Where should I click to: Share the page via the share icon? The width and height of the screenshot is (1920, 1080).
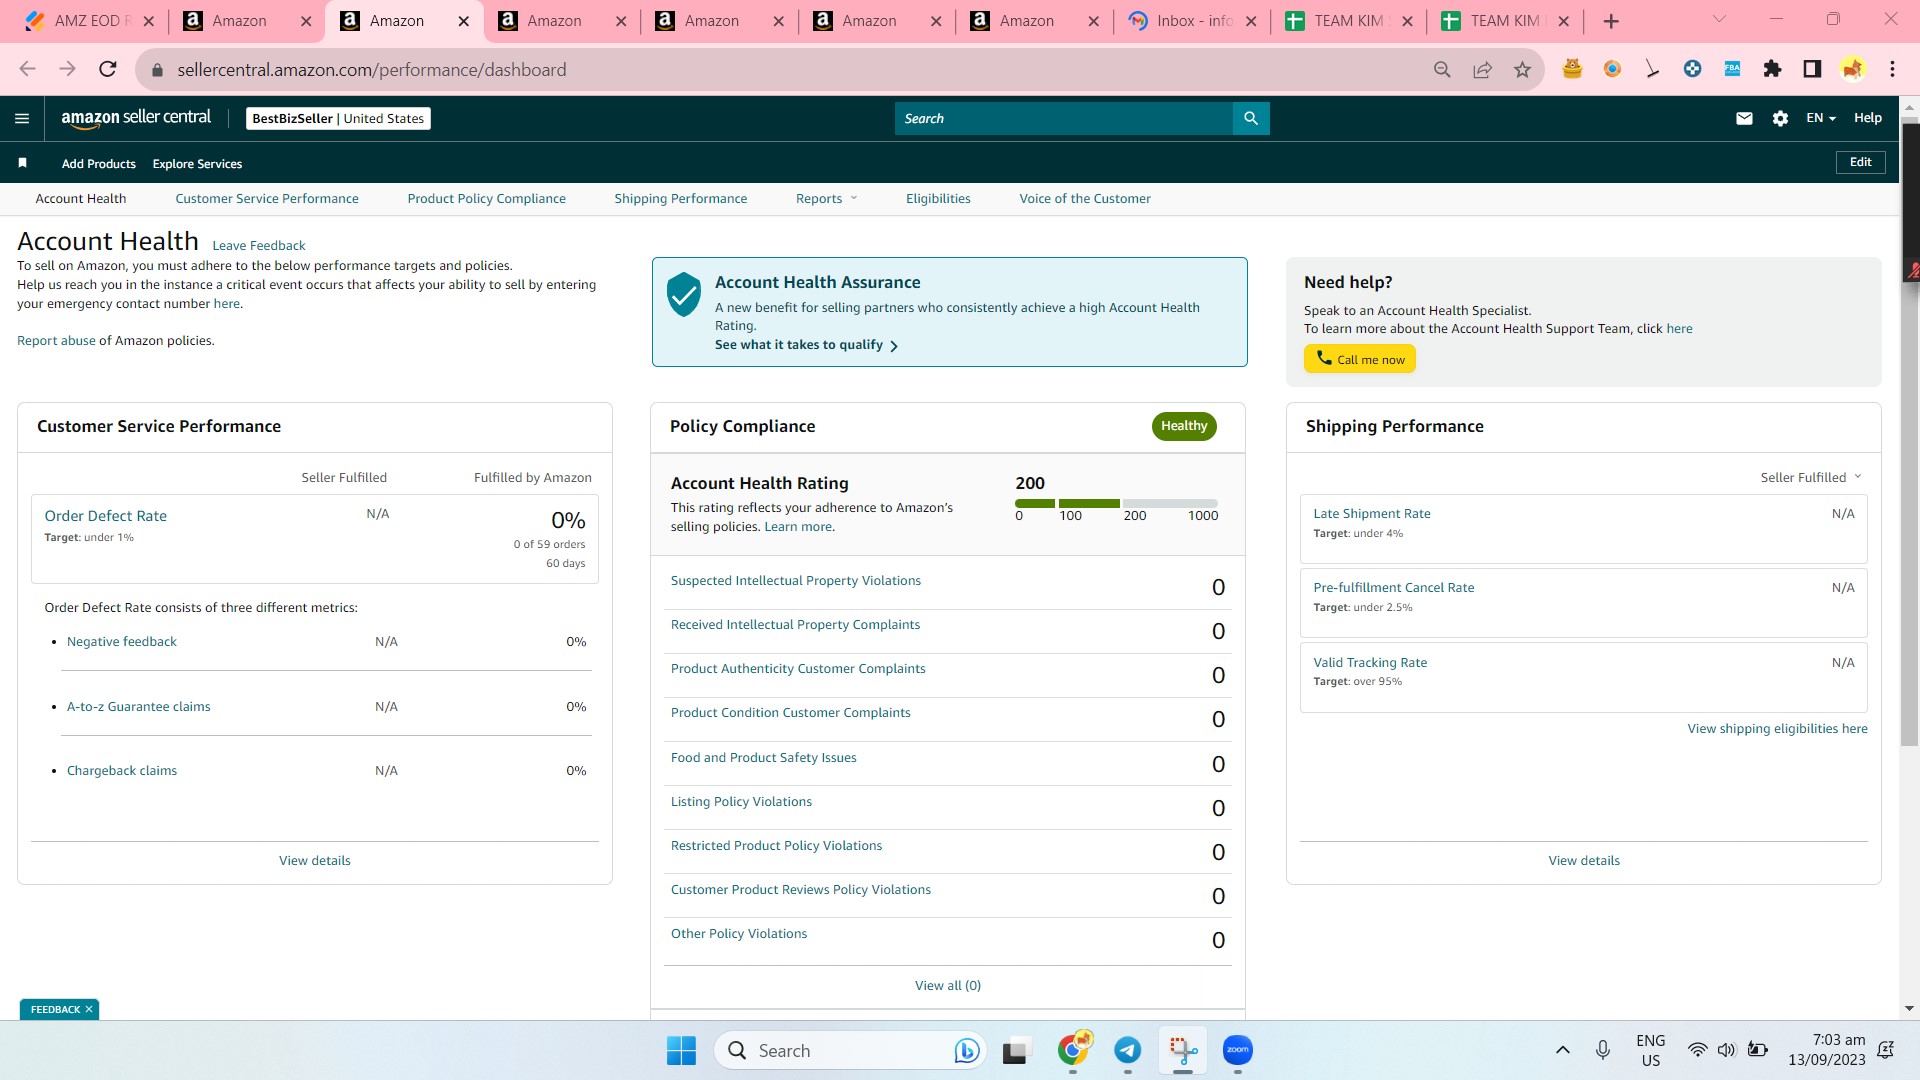(x=1482, y=69)
